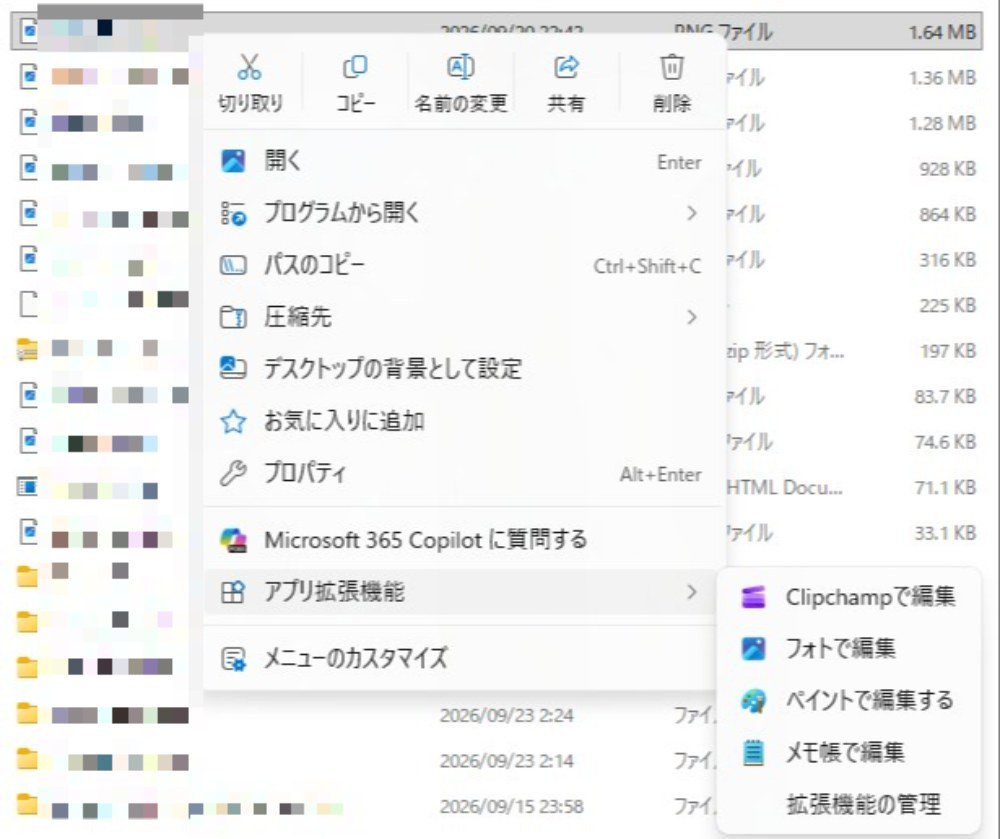
Task: Select the file row sized 316 KB
Action: (x=496, y=259)
